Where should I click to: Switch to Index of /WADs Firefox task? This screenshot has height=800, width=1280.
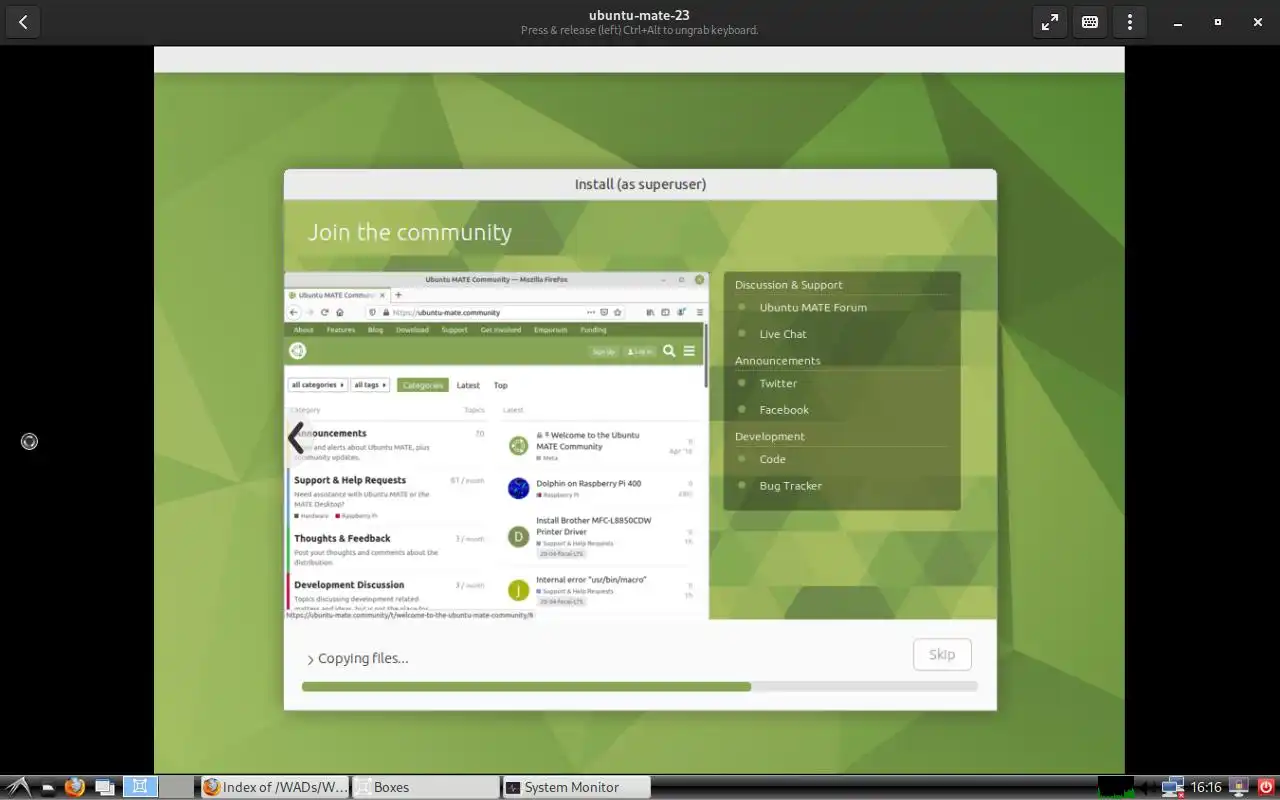pos(275,787)
